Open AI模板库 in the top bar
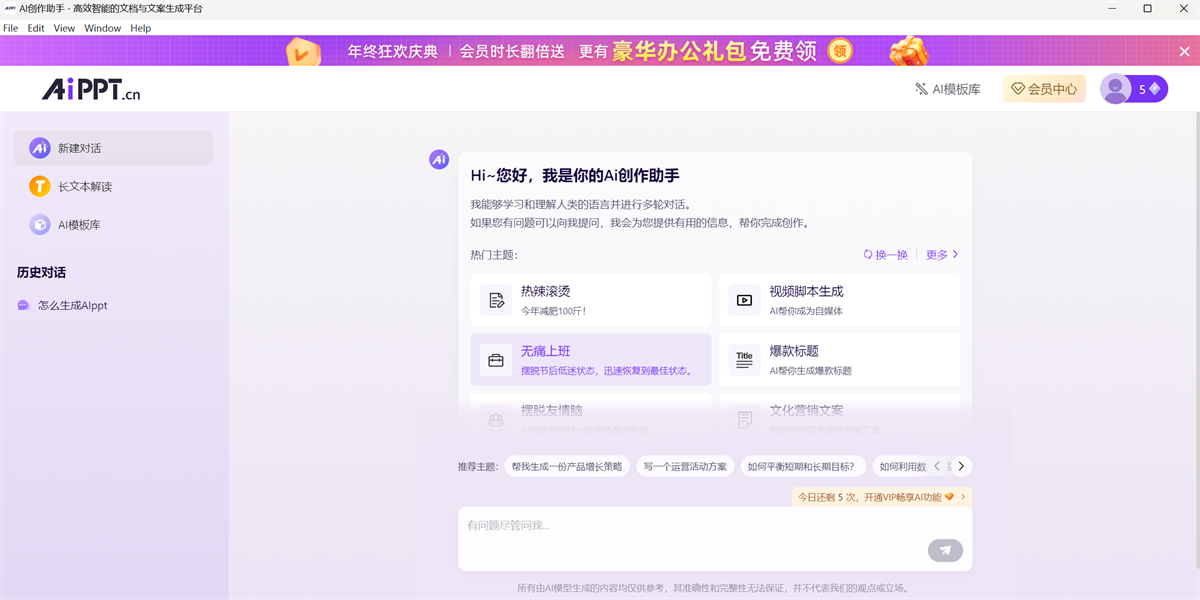This screenshot has width=1200, height=600. [947, 89]
